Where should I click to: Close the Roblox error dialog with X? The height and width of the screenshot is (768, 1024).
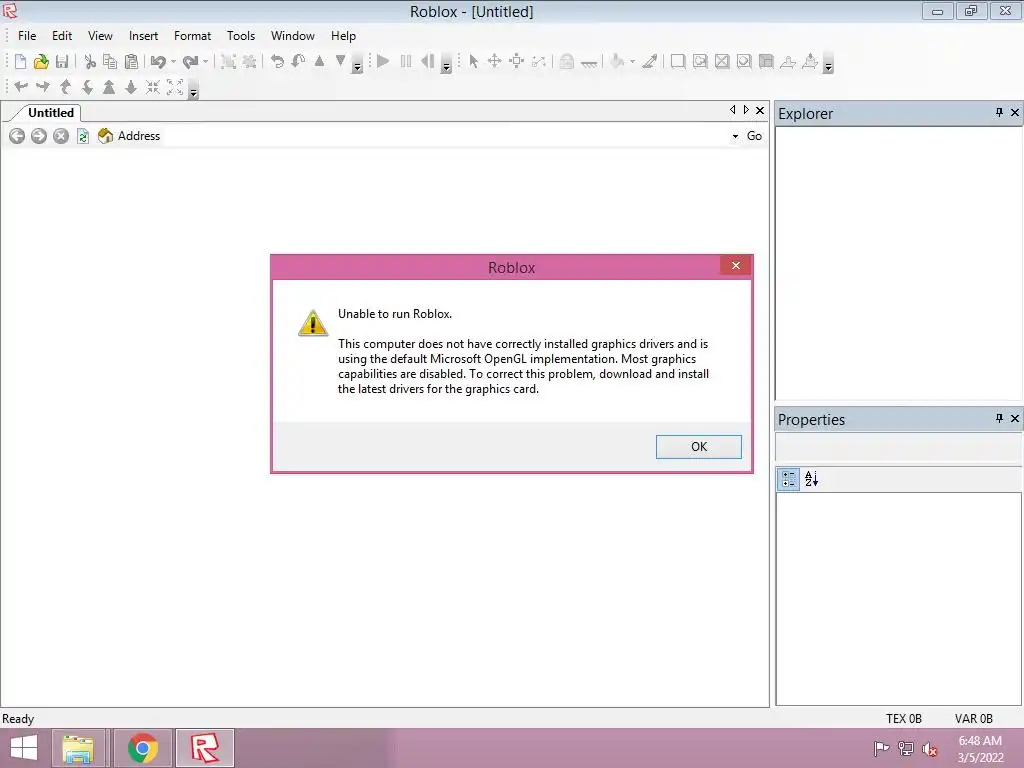[736, 265]
